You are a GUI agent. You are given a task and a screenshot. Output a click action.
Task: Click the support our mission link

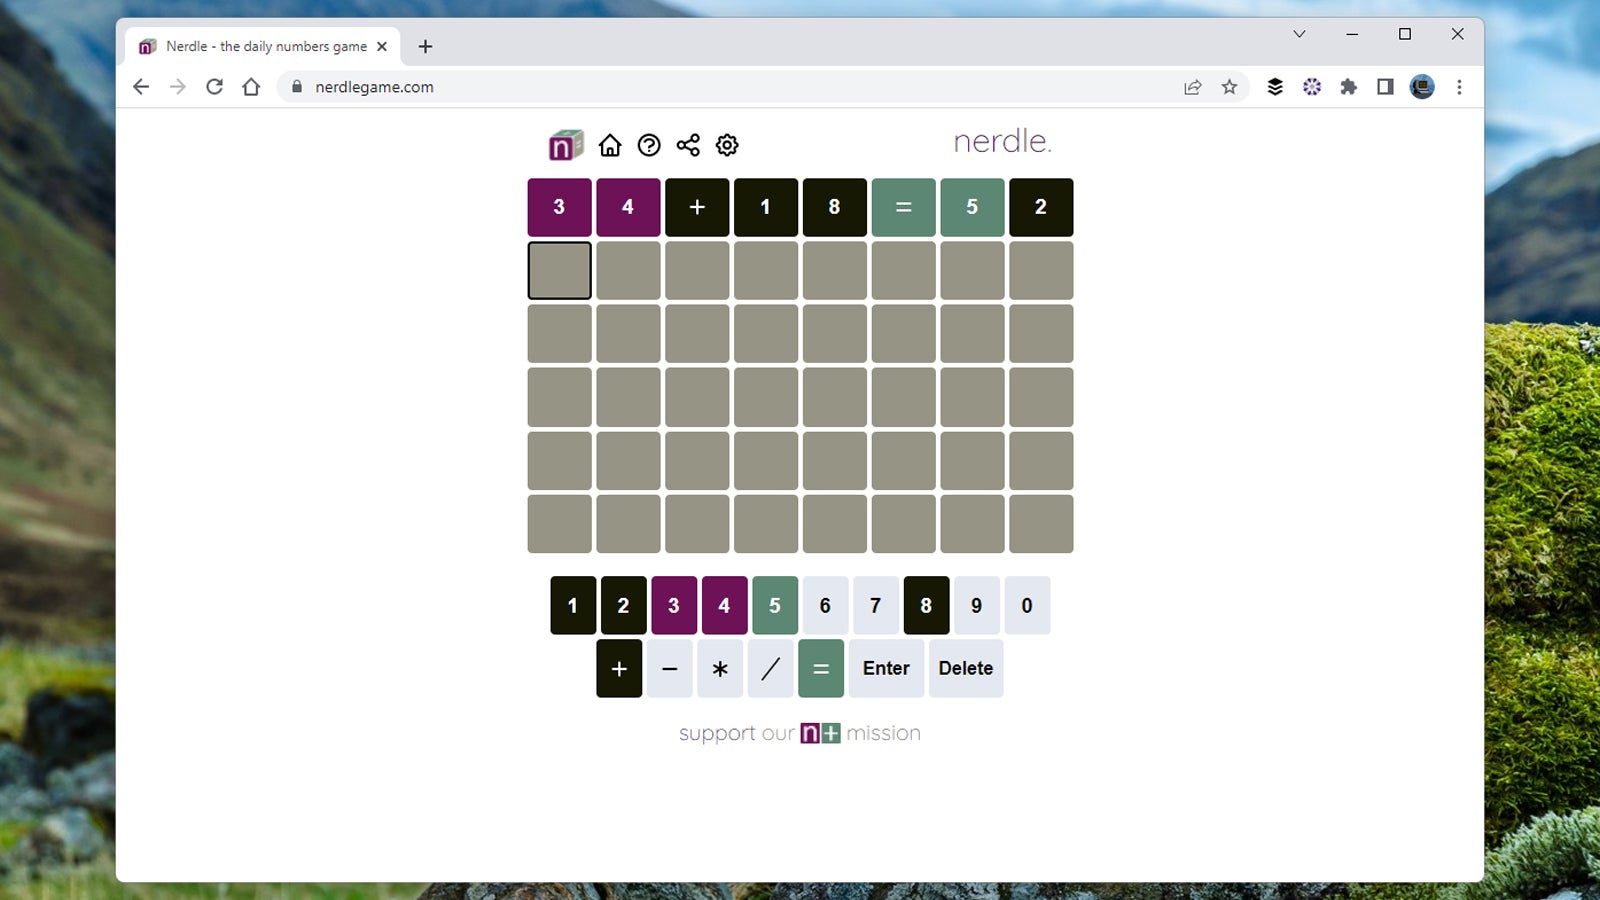799,733
